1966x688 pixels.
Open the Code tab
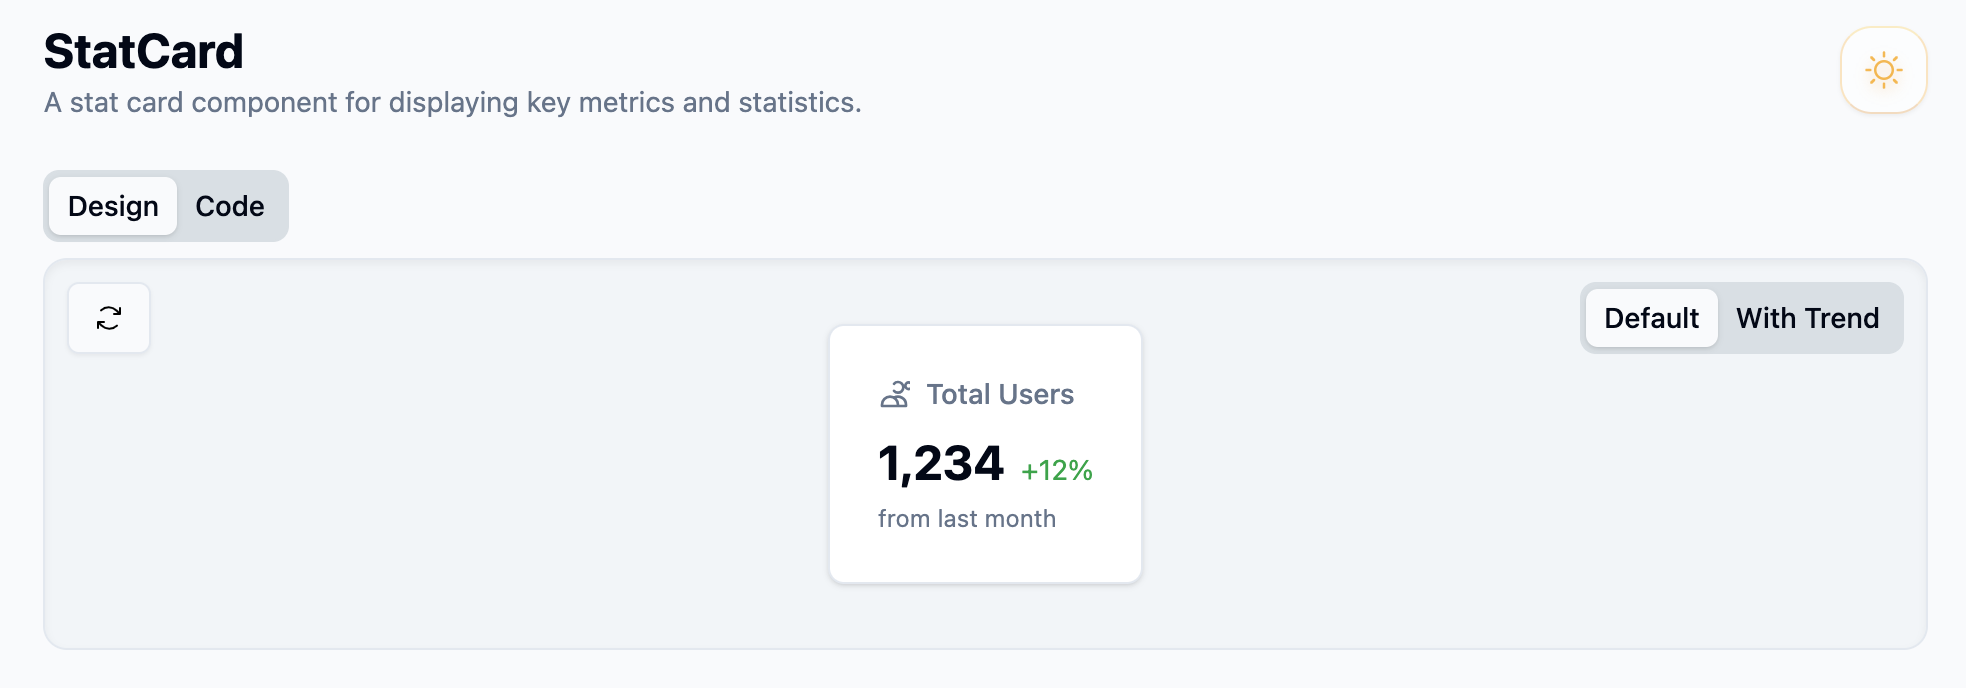230,206
